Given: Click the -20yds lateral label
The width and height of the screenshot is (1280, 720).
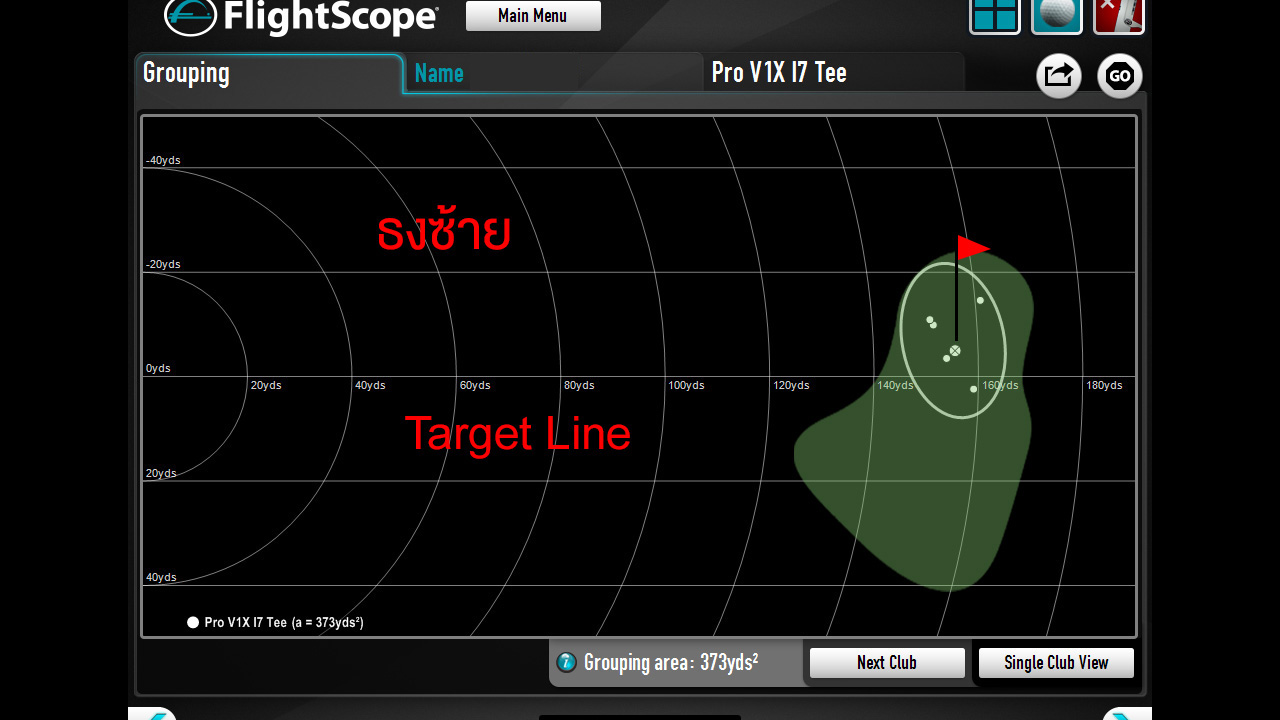Looking at the screenshot, I should point(163,264).
